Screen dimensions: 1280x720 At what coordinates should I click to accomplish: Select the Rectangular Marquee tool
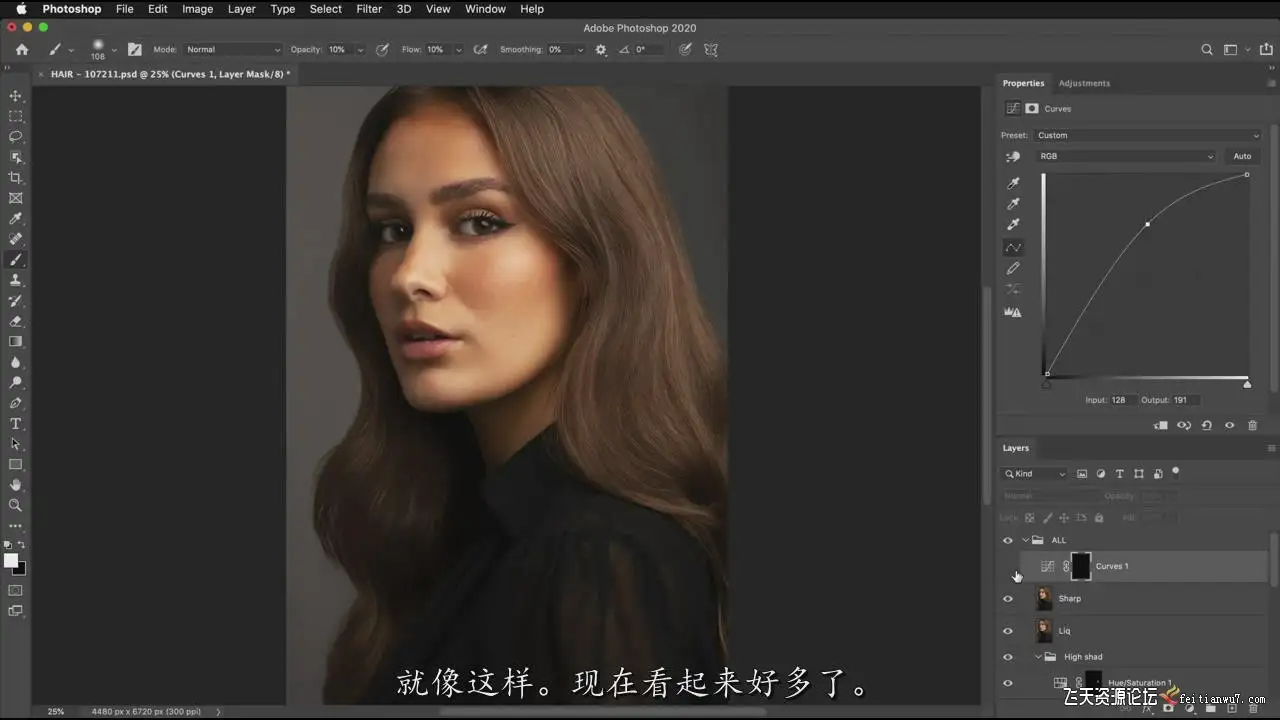click(16, 116)
